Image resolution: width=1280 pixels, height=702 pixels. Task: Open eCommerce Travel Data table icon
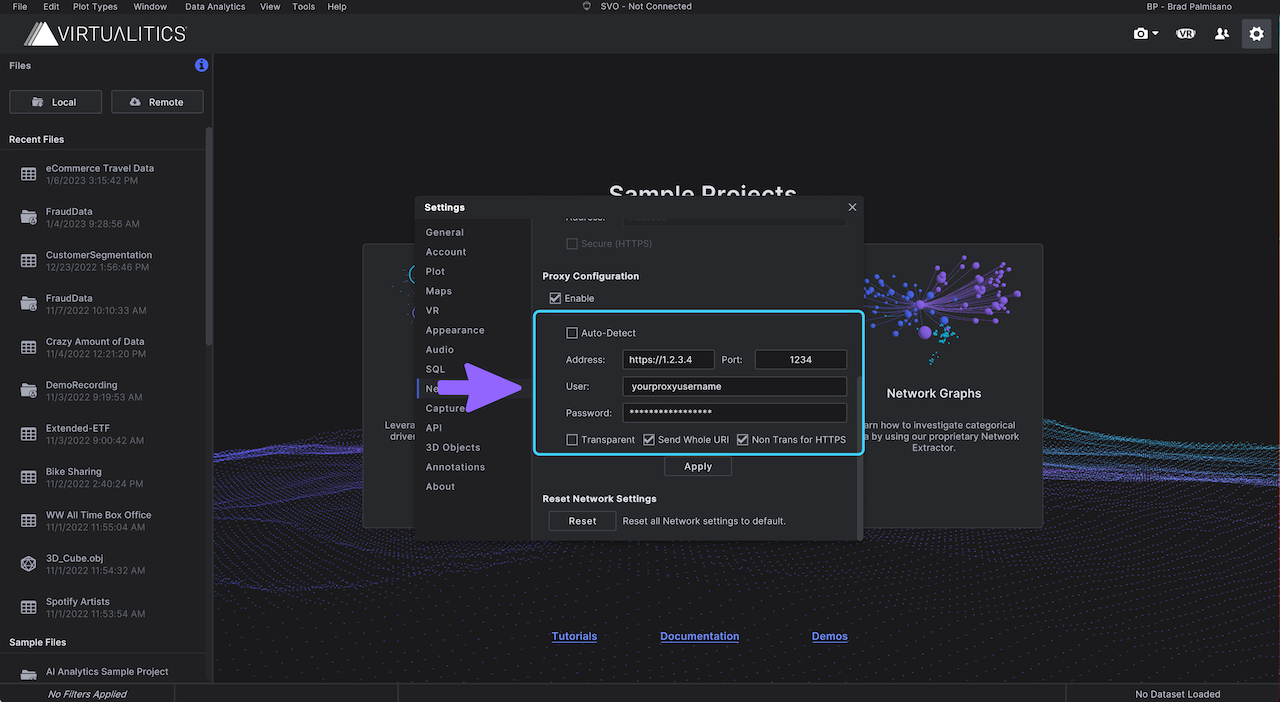(28, 174)
